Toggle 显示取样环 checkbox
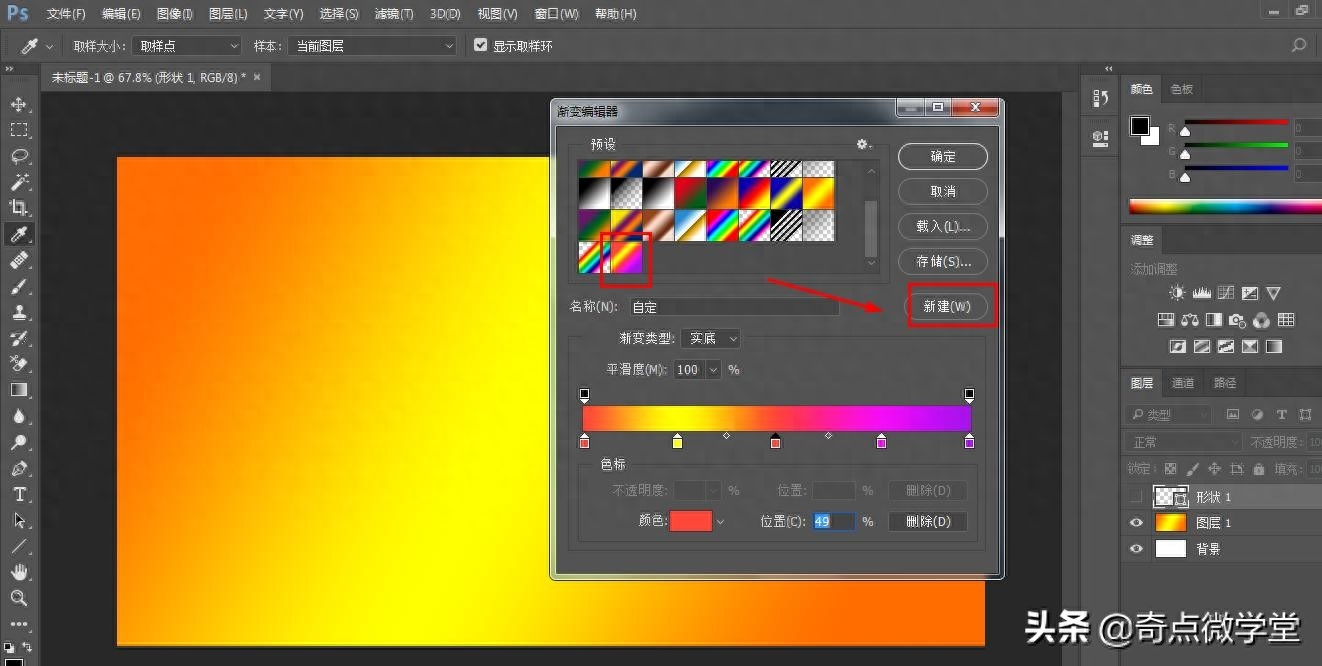This screenshot has width=1322, height=666. [x=481, y=46]
